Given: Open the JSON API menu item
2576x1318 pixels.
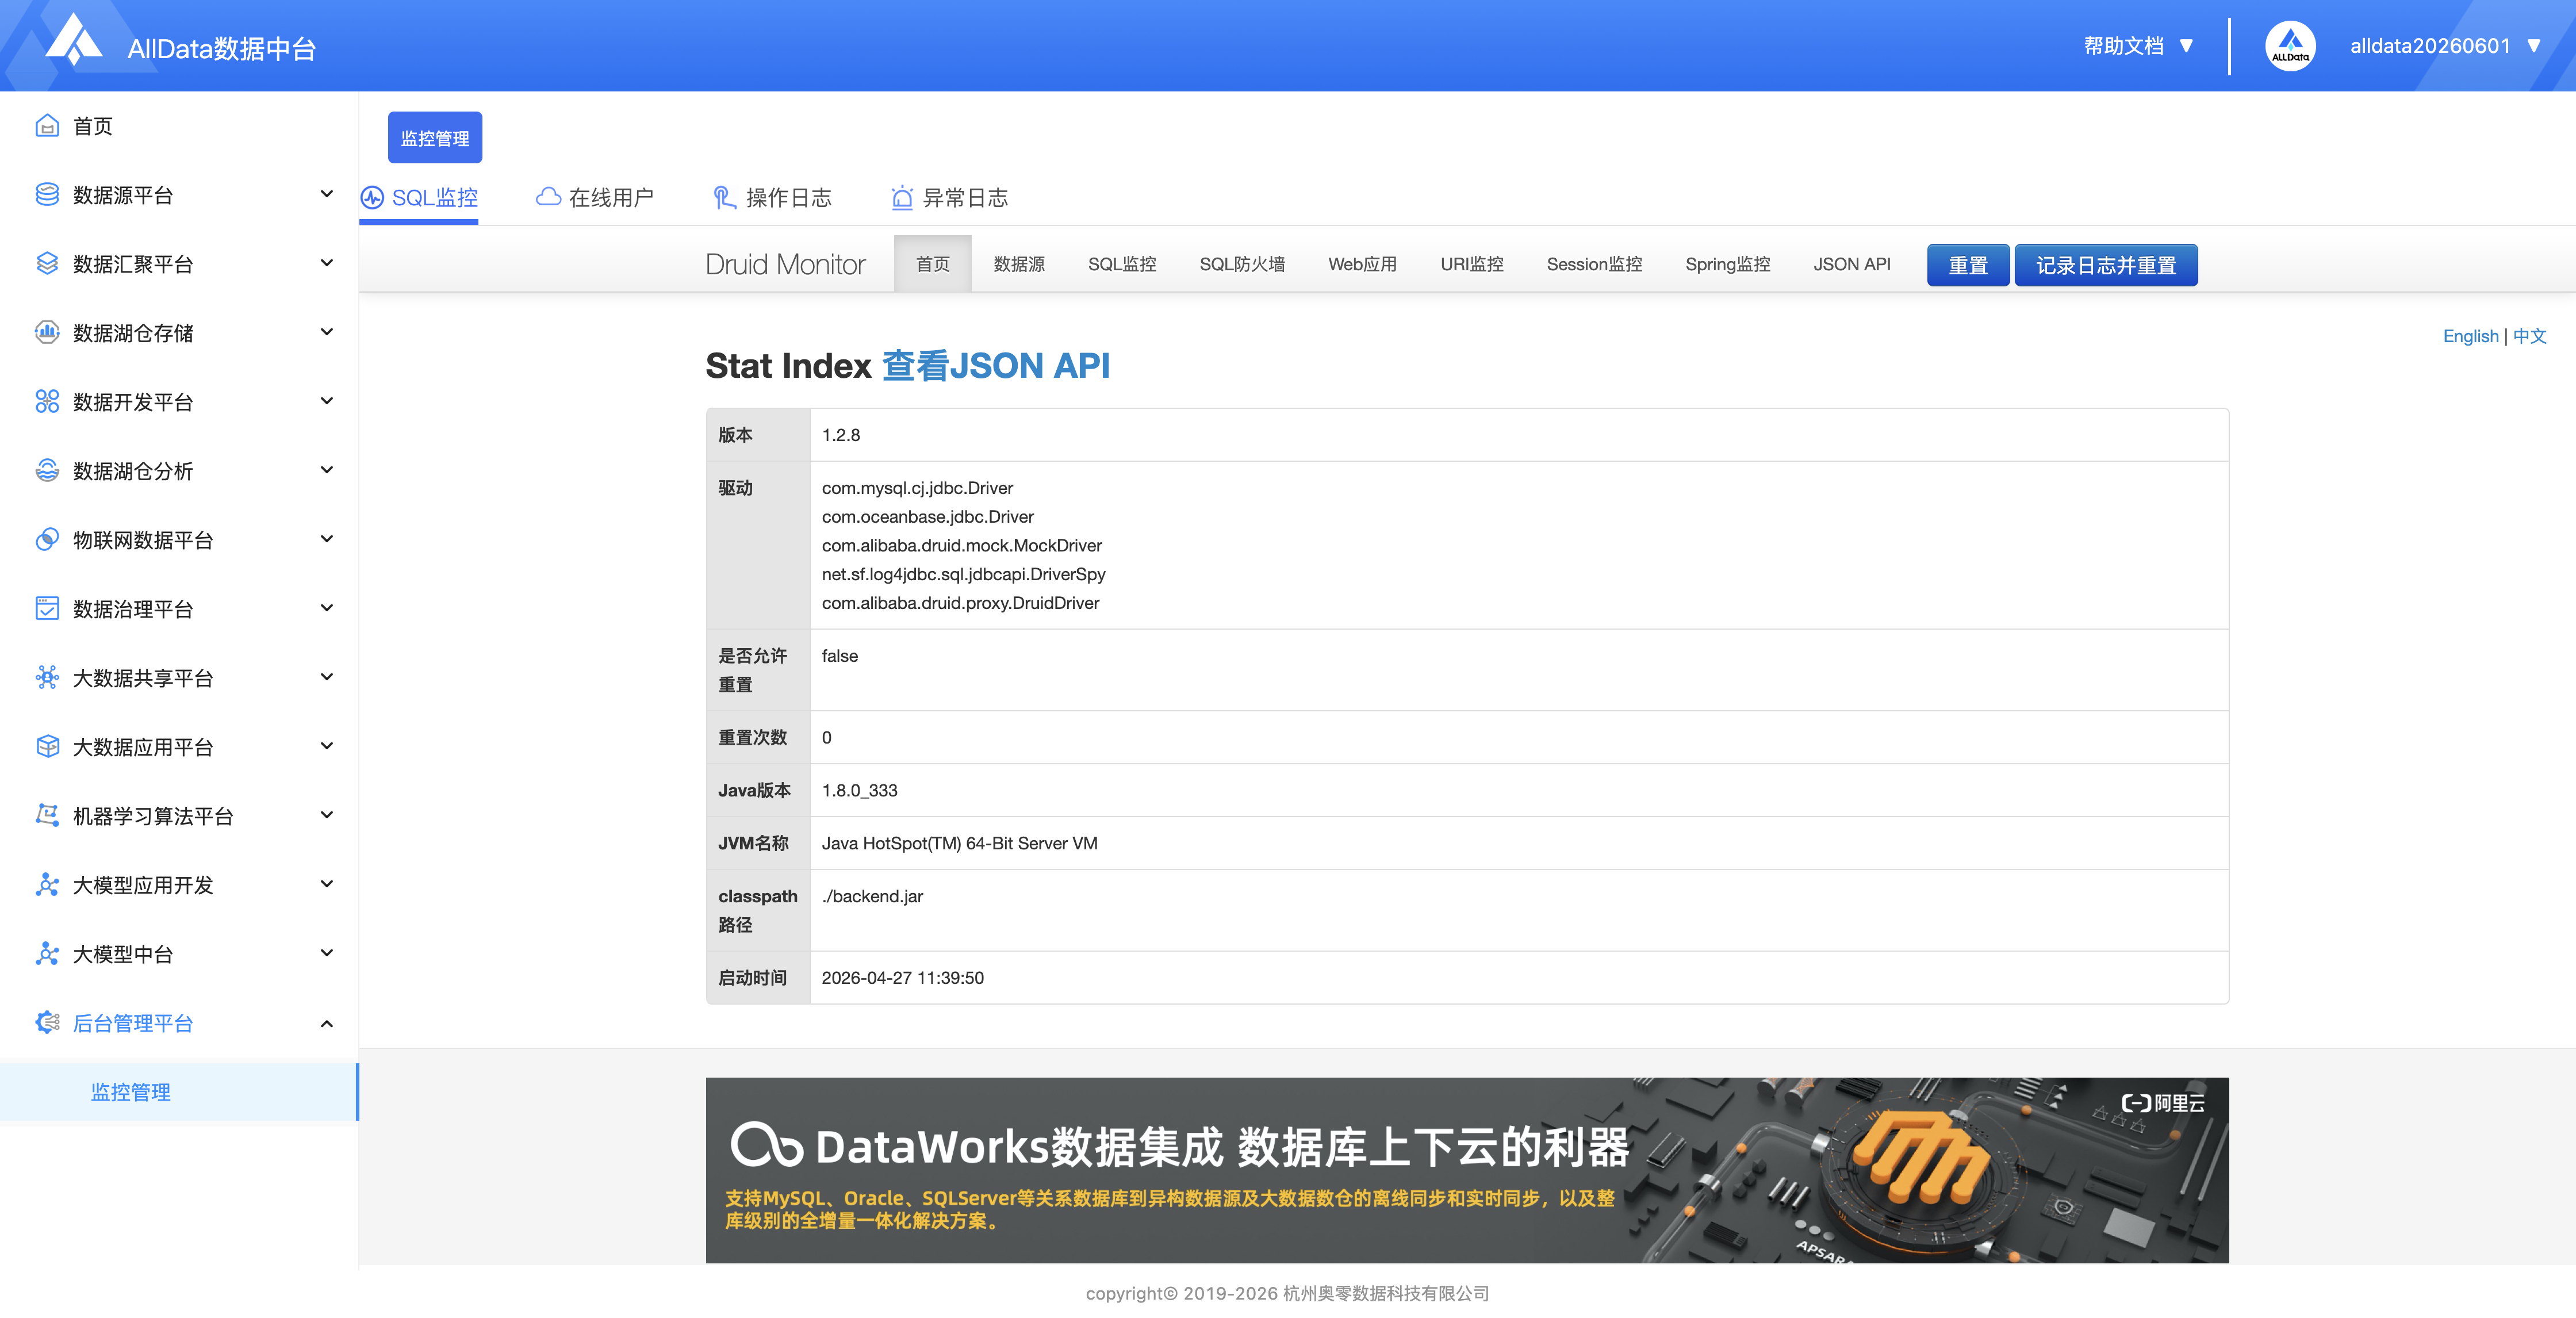Looking at the screenshot, I should coord(1852,264).
